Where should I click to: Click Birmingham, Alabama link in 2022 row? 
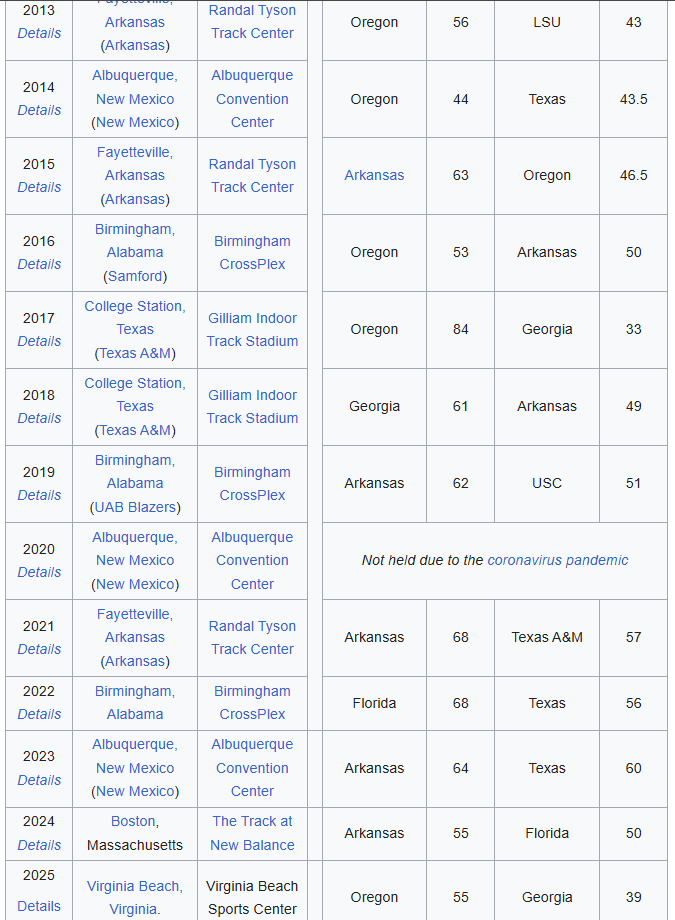point(135,703)
